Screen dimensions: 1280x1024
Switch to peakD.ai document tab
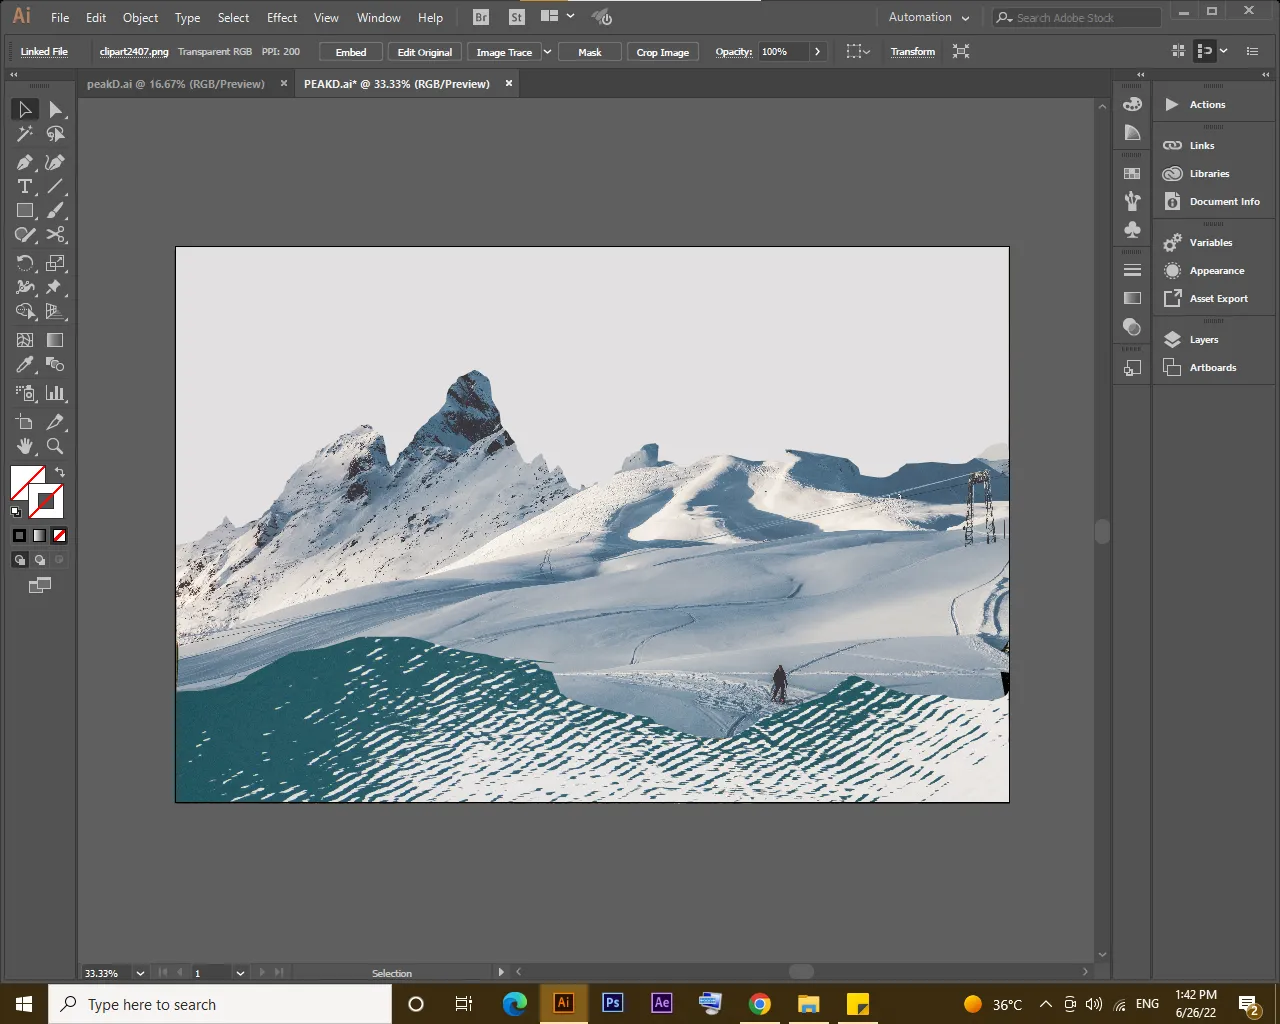point(176,84)
